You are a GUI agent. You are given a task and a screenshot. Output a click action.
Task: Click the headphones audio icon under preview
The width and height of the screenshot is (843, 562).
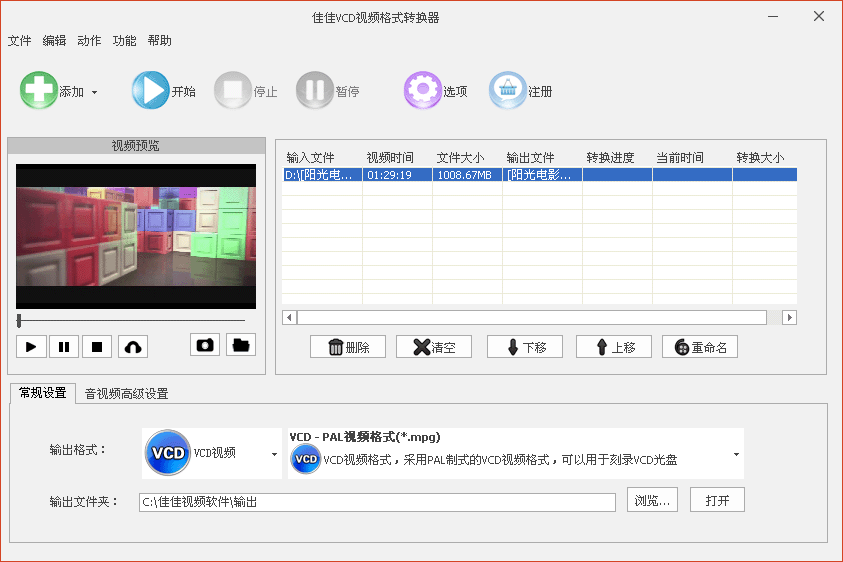point(133,347)
